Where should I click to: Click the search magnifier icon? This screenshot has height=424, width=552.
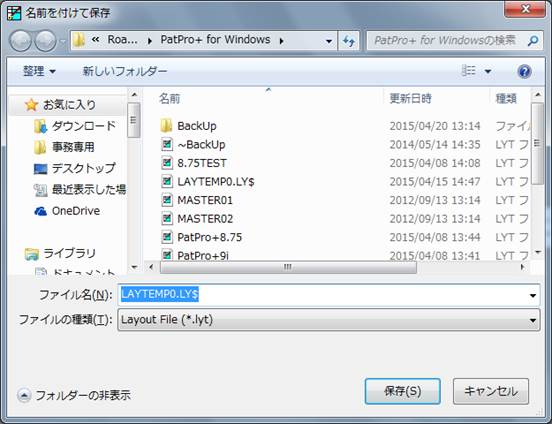click(533, 40)
